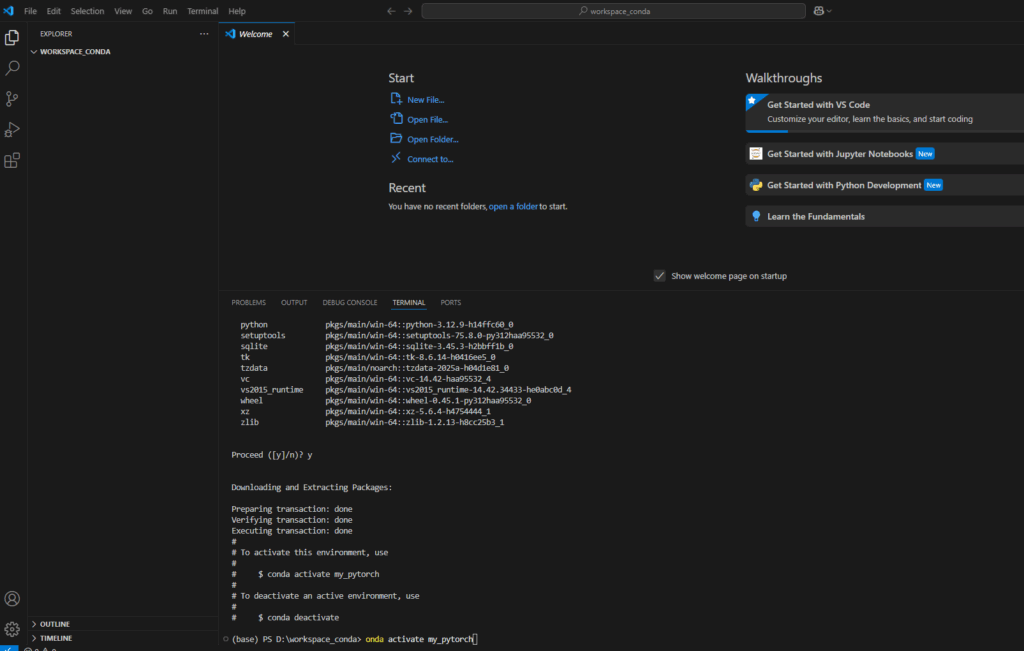Screen dimensions: 1024x651
Task: Switch to the OUTPUT panel tab
Action: coord(294,302)
